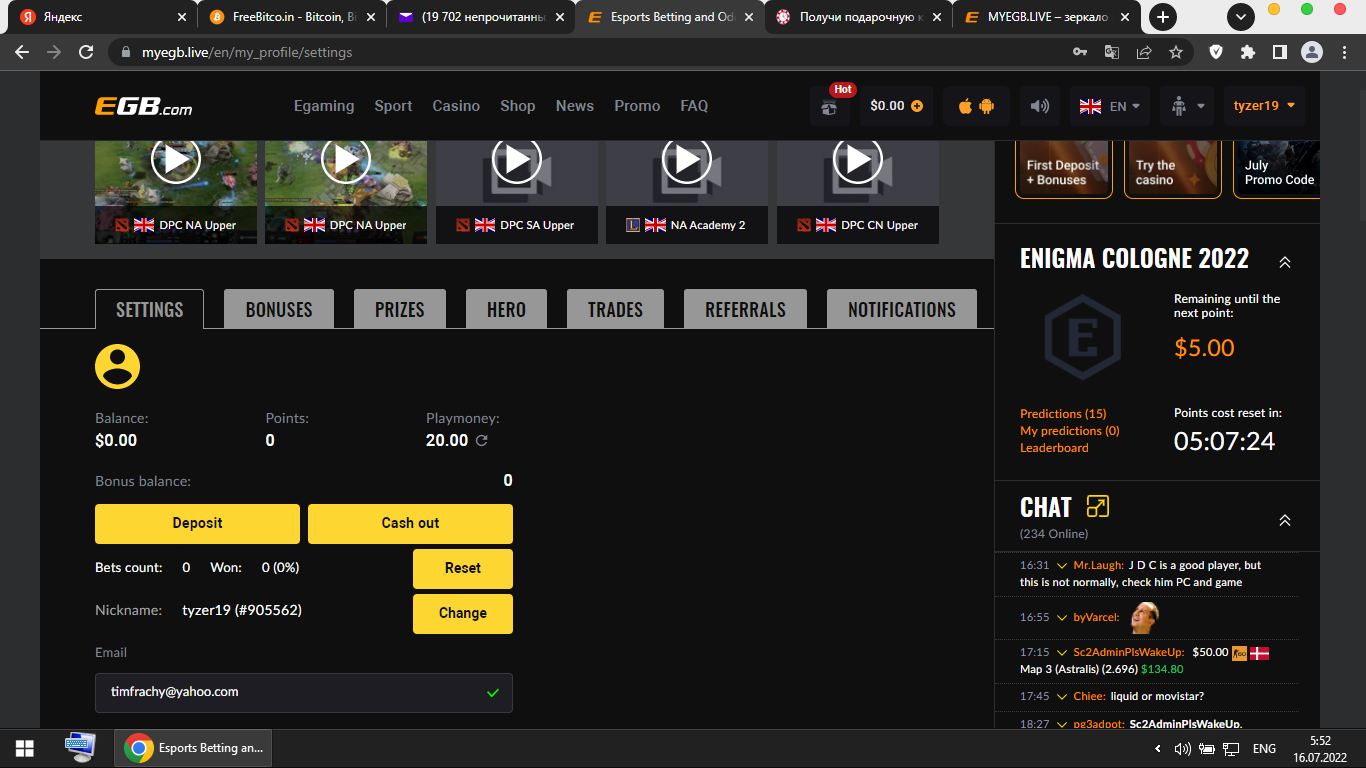Screen dimensions: 1366x768
Task: Open the taskbar volume control
Action: click(x=1183, y=748)
